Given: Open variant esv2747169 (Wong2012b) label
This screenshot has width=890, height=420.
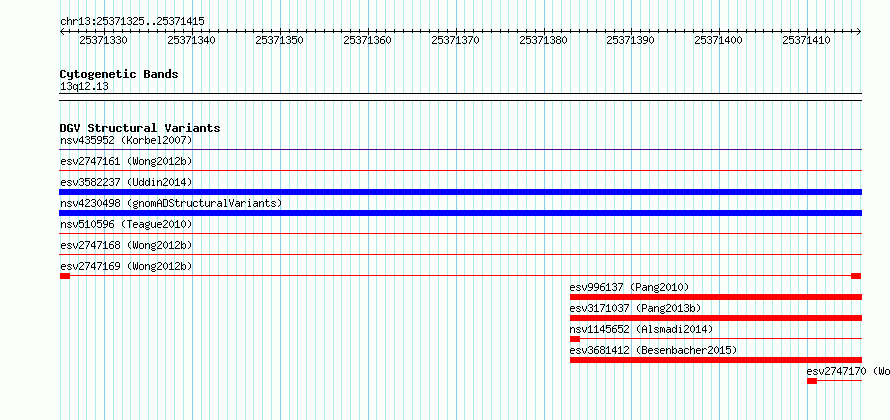Looking at the screenshot, I should click(126, 266).
